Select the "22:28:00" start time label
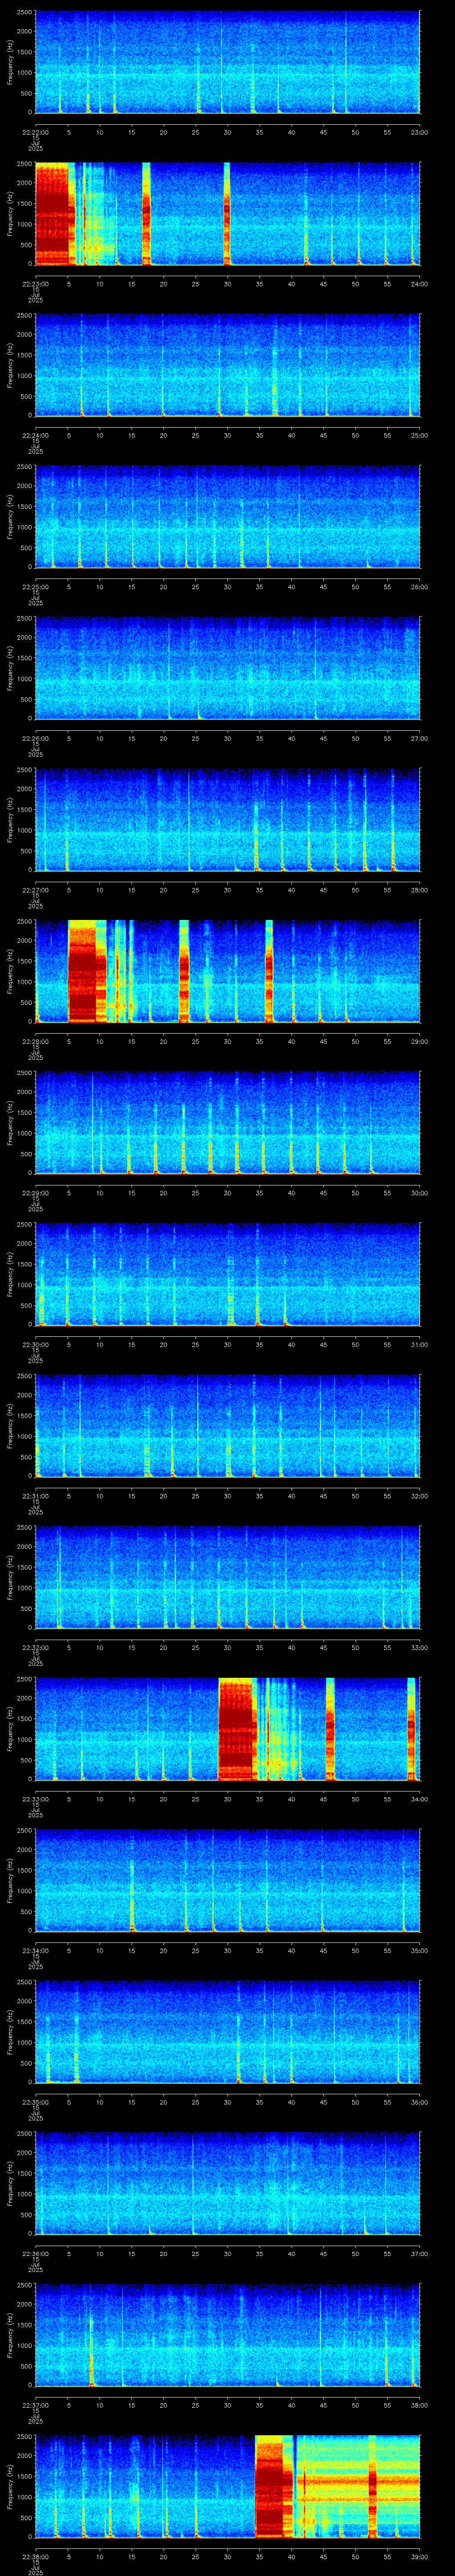The width and height of the screenshot is (455, 2576). 35,1041
